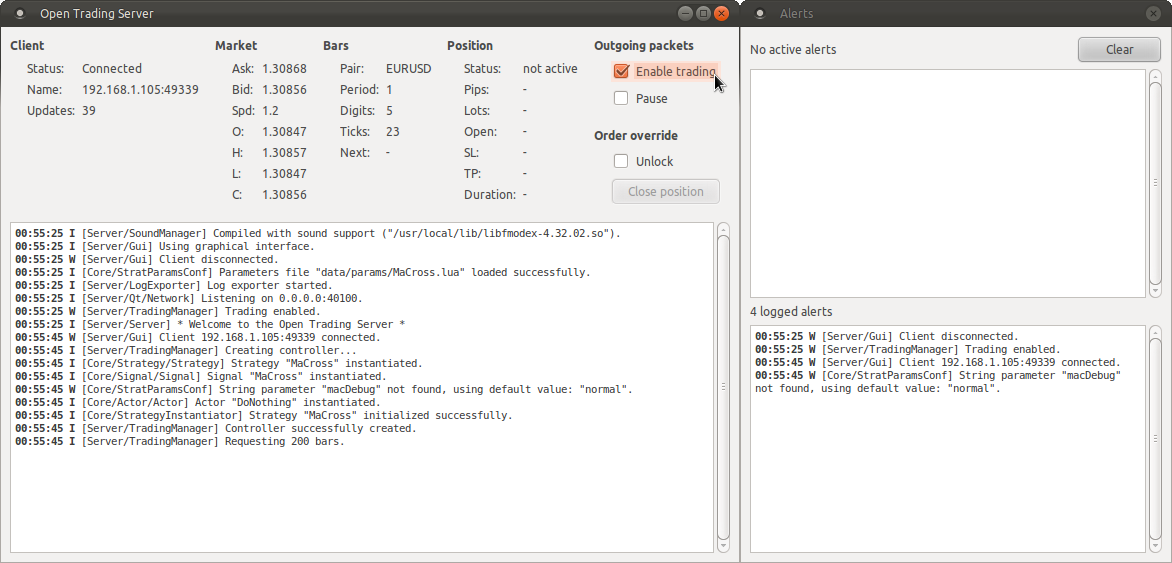This screenshot has height=563, width=1172.
Task: Clear alerts with the Clear button
Action: click(1119, 49)
